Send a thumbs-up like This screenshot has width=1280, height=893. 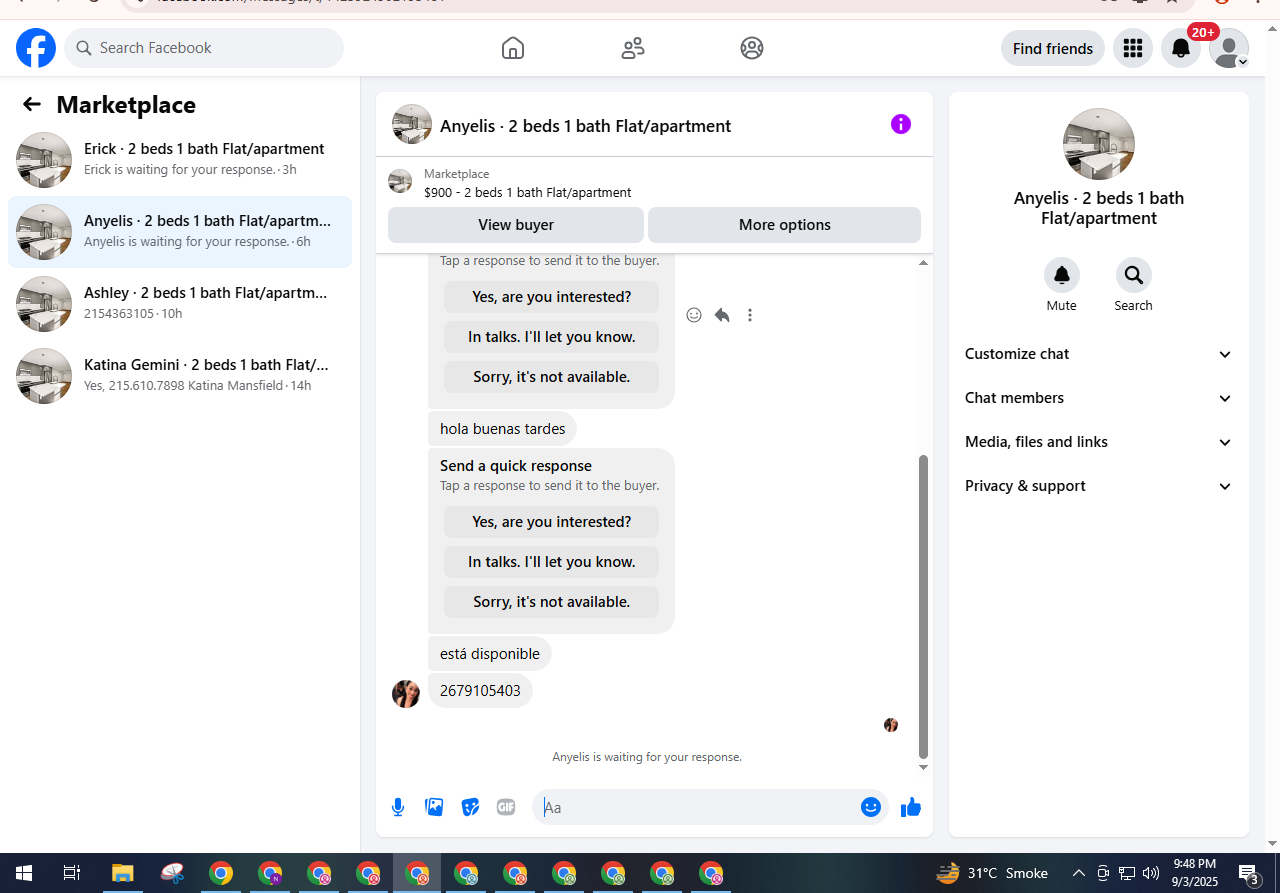click(x=911, y=807)
